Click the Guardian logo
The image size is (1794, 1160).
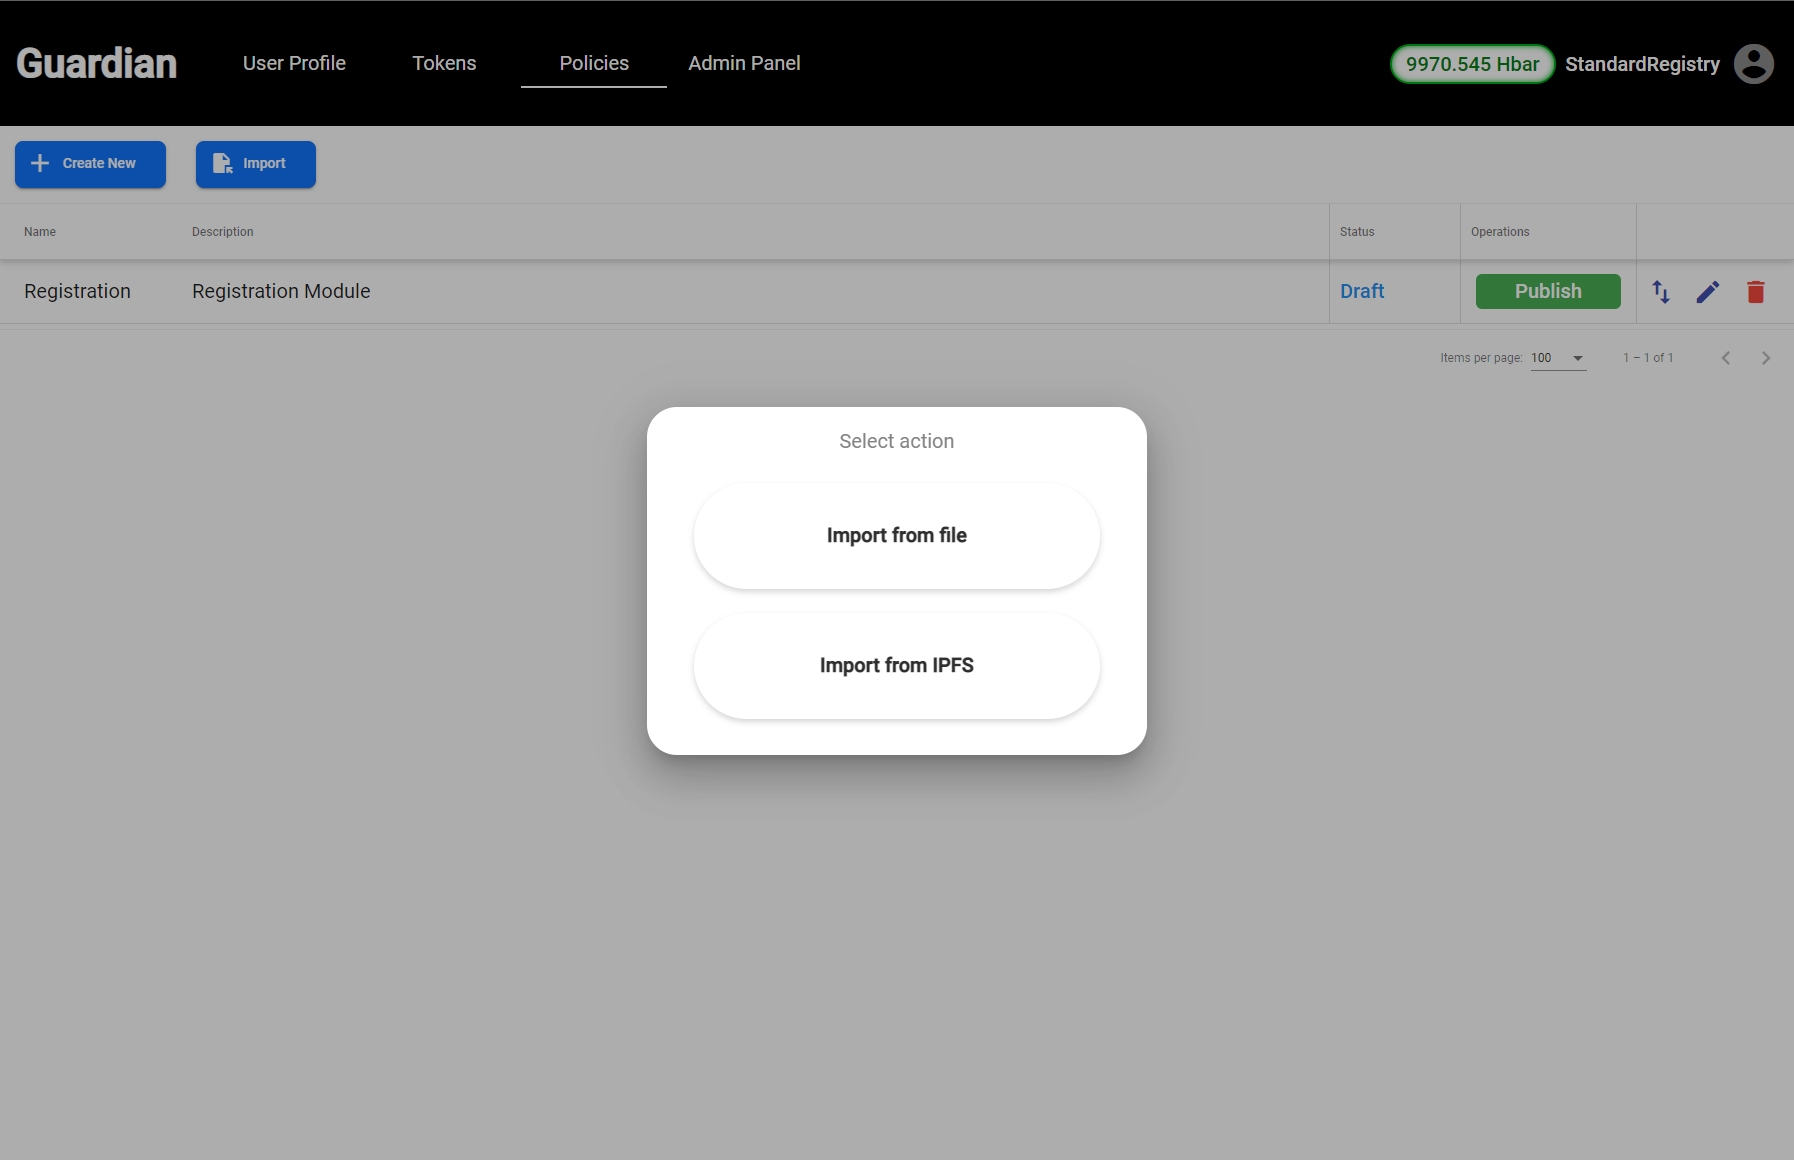point(97,64)
